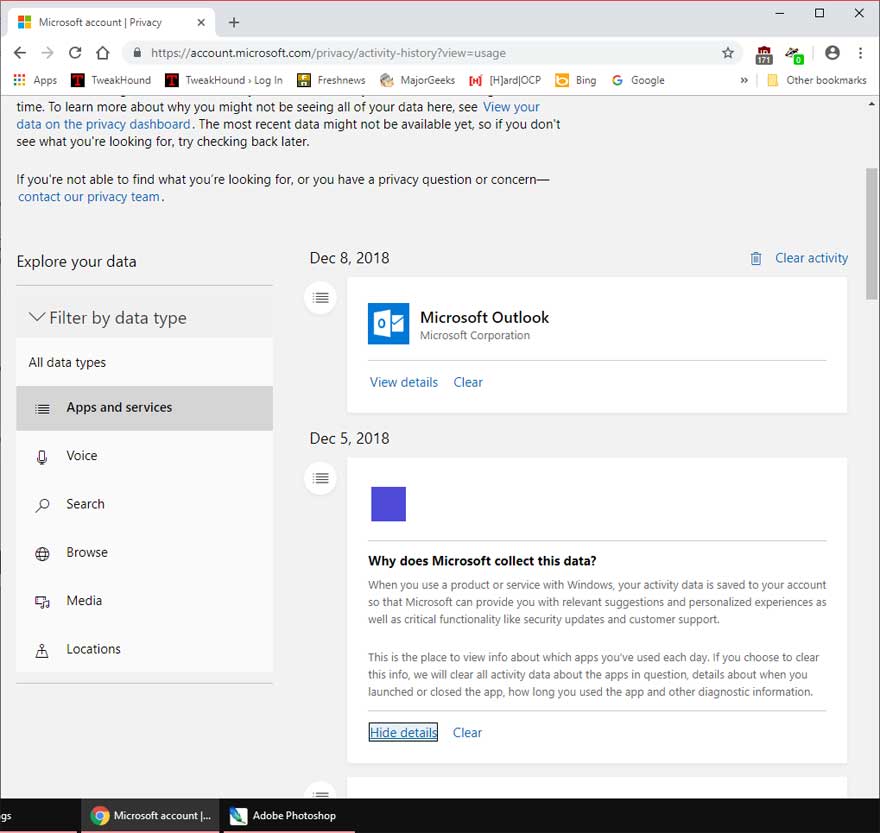Open the Bing bookmark
Image resolution: width=880 pixels, height=833 pixels.
[575, 80]
